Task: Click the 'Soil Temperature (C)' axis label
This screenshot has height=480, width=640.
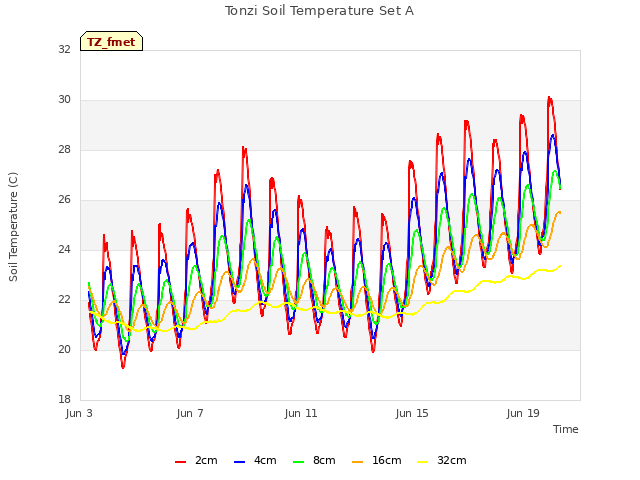Action: [x=13, y=227]
